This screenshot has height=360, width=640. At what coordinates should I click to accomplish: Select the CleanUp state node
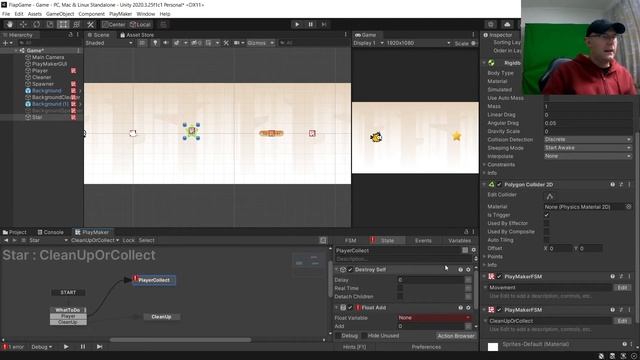(x=161, y=317)
